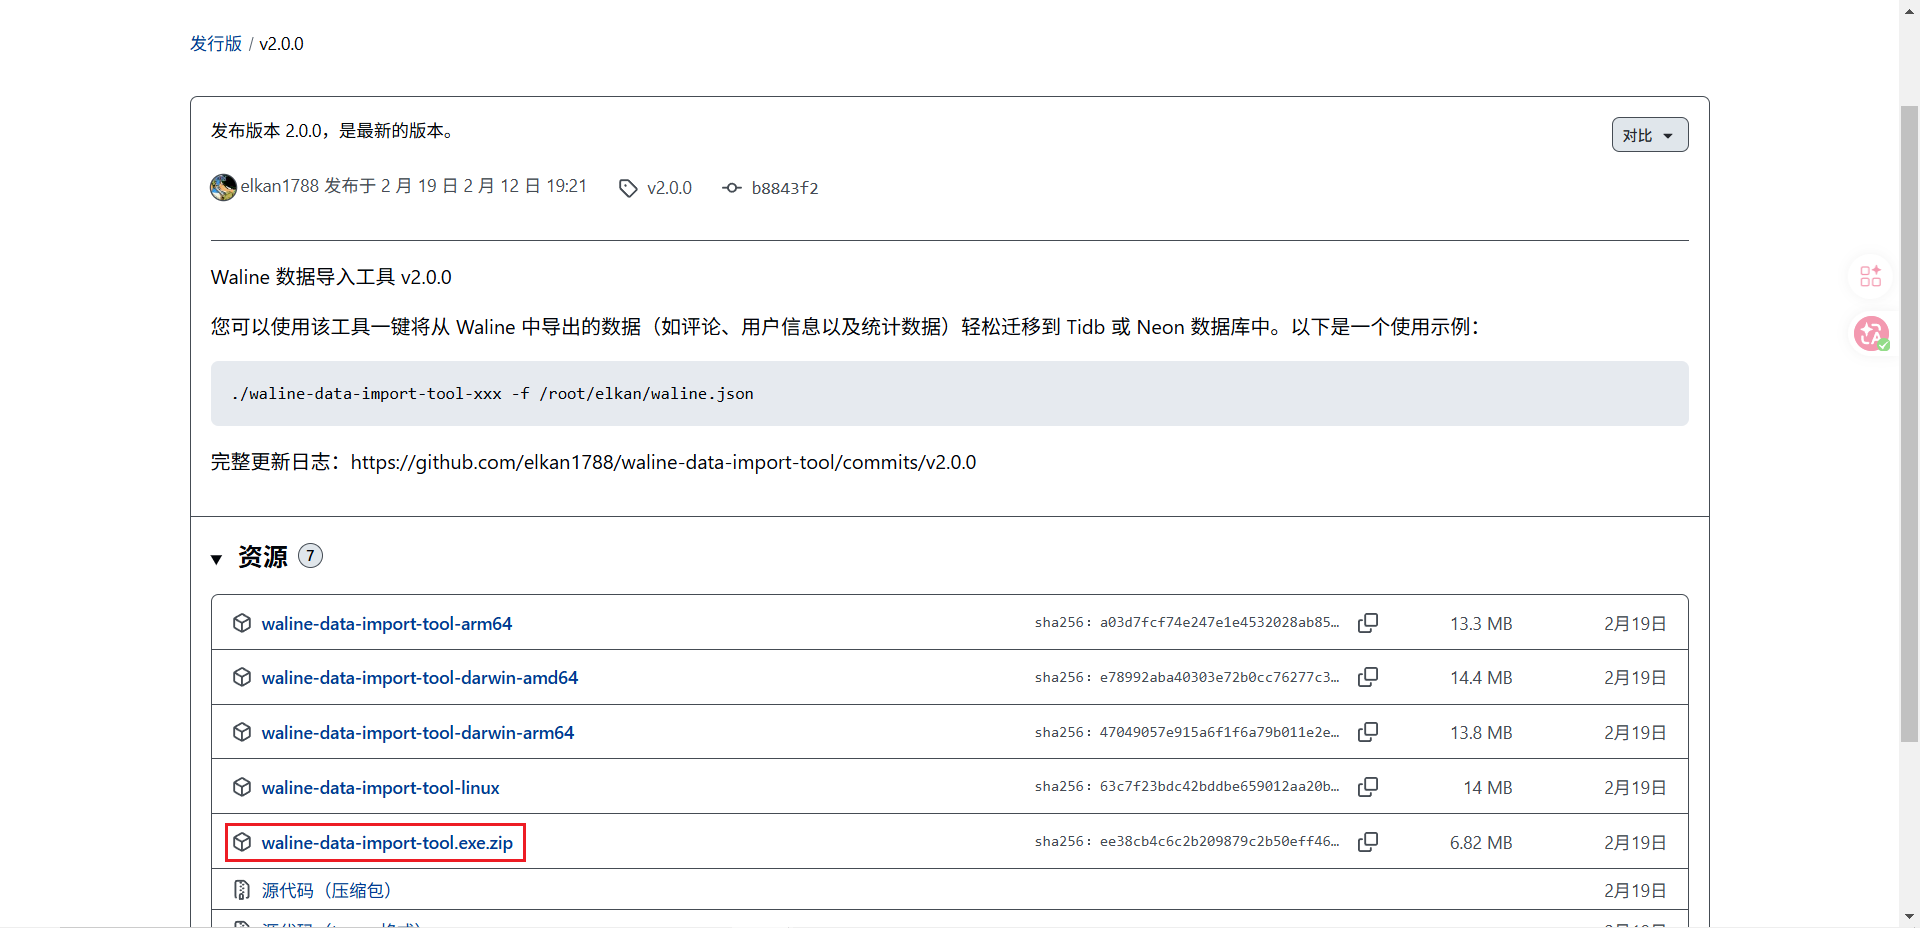Image resolution: width=1920 pixels, height=928 pixels.
Task: Click the 6.82 MB size value
Action: [1481, 842]
